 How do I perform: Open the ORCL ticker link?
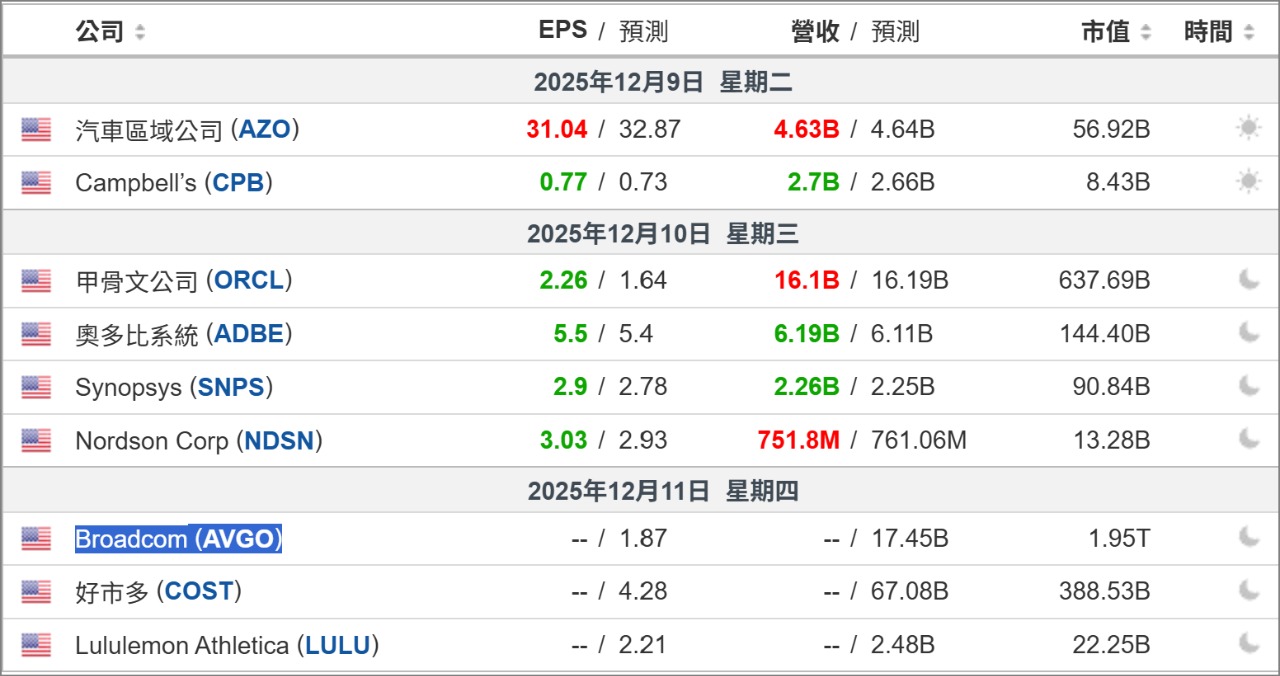click(249, 281)
